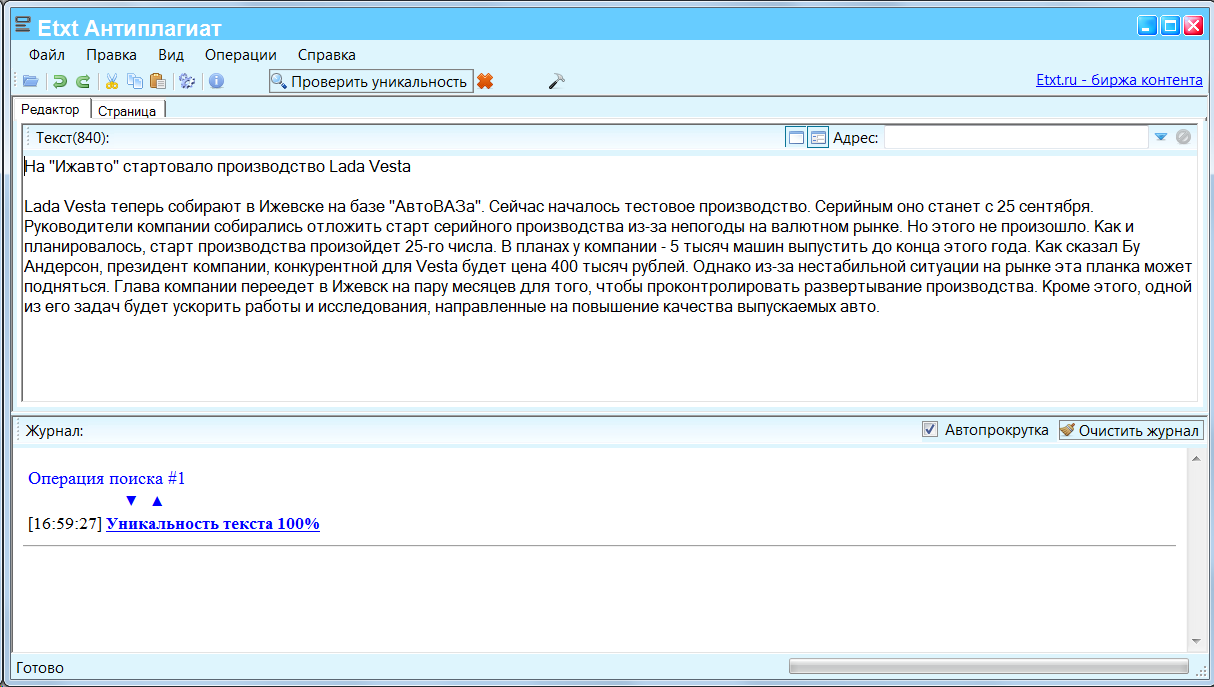Jump to next match down arrow
Viewport: 1214px width, 687px height.
tap(131, 501)
